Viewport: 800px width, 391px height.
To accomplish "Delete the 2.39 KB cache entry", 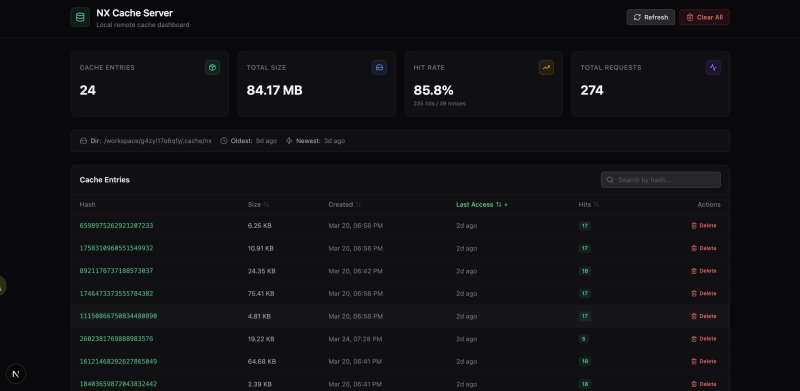I will coord(704,384).
